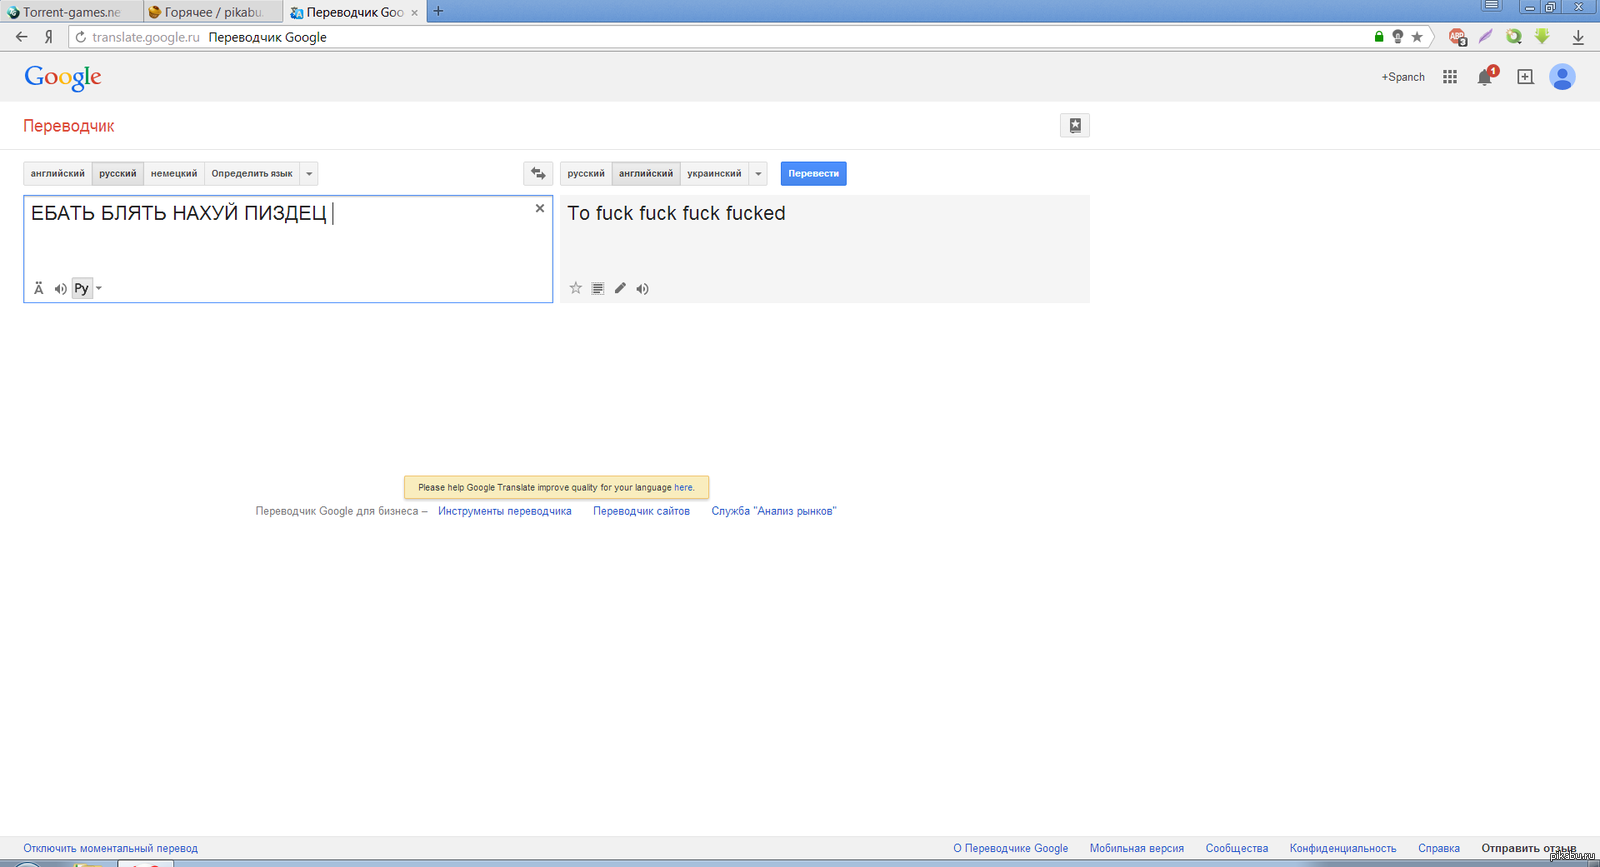
Task: Open the Adblock extension icon
Action: [x=1458, y=37]
